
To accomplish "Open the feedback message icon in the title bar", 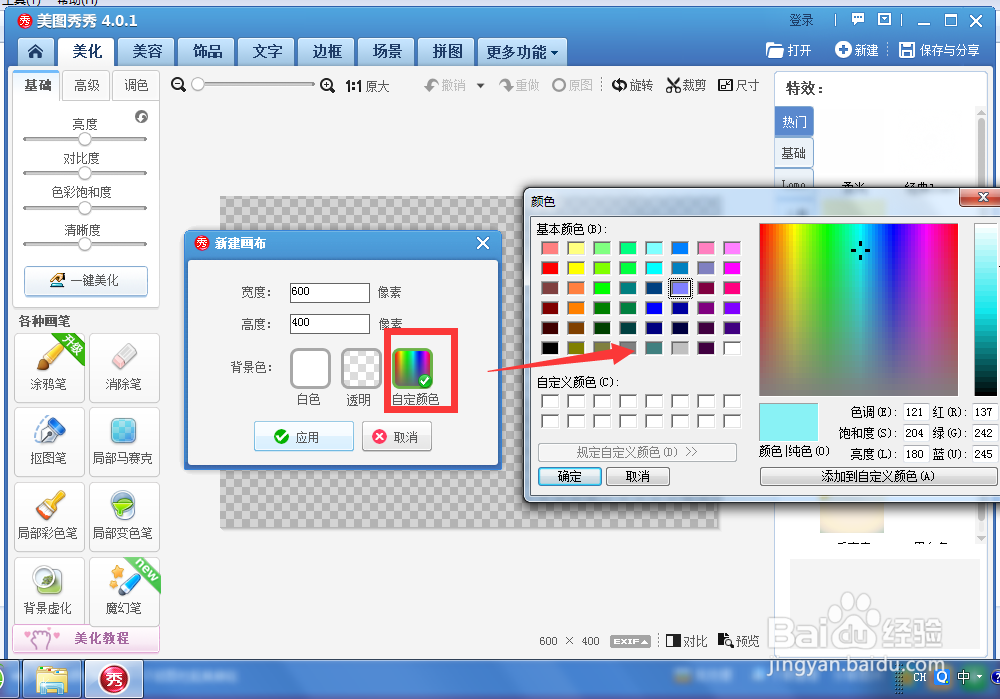I will 858,20.
